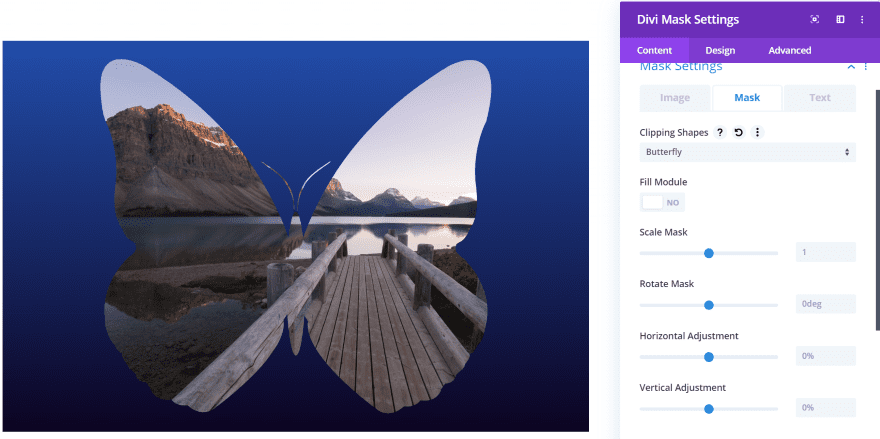Collapse the Mask Settings section chevron

851,67
